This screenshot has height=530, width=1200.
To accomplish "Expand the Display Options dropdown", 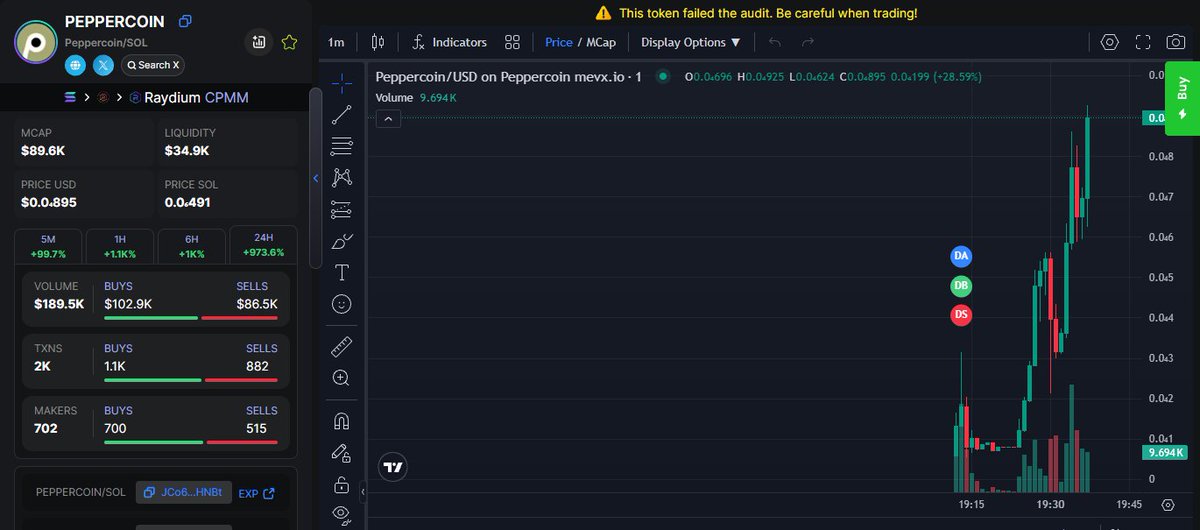I will click(691, 42).
